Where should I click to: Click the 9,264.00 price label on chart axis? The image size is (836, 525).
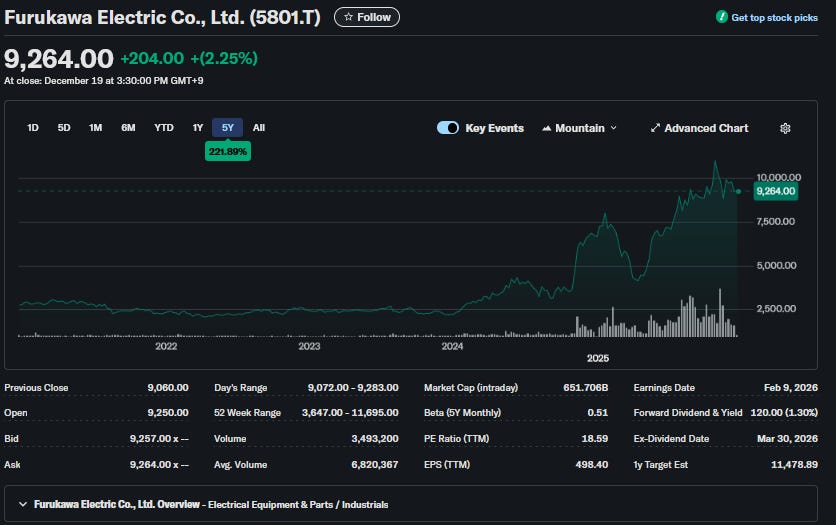click(776, 191)
